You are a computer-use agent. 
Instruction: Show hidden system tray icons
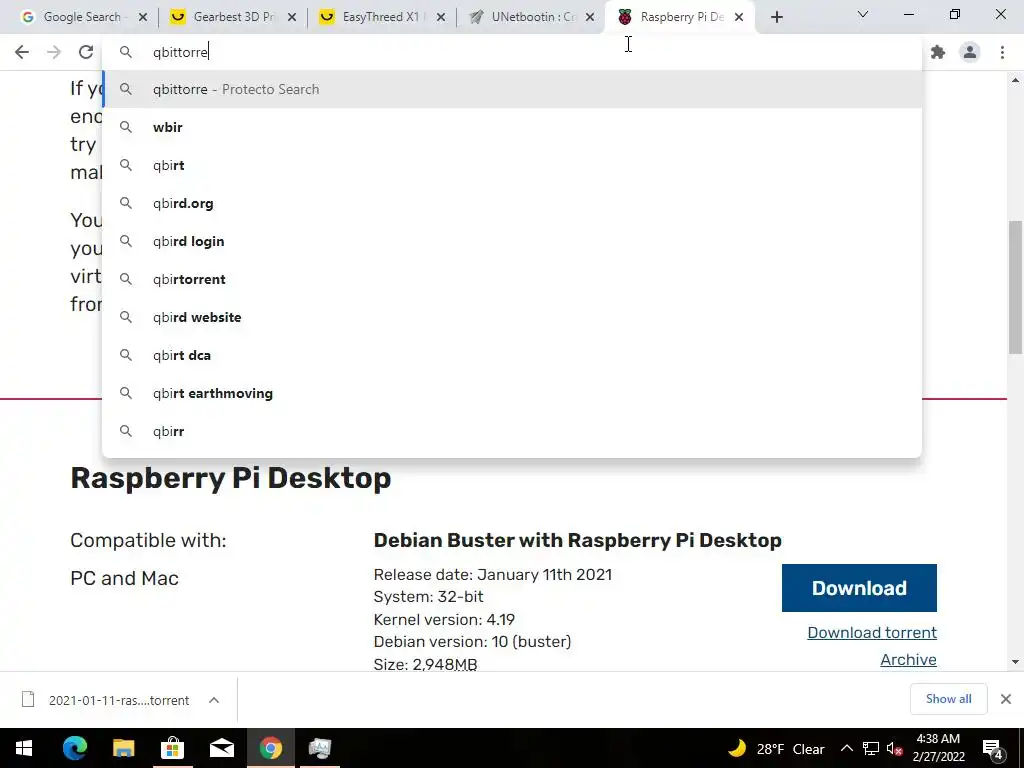[x=846, y=748]
